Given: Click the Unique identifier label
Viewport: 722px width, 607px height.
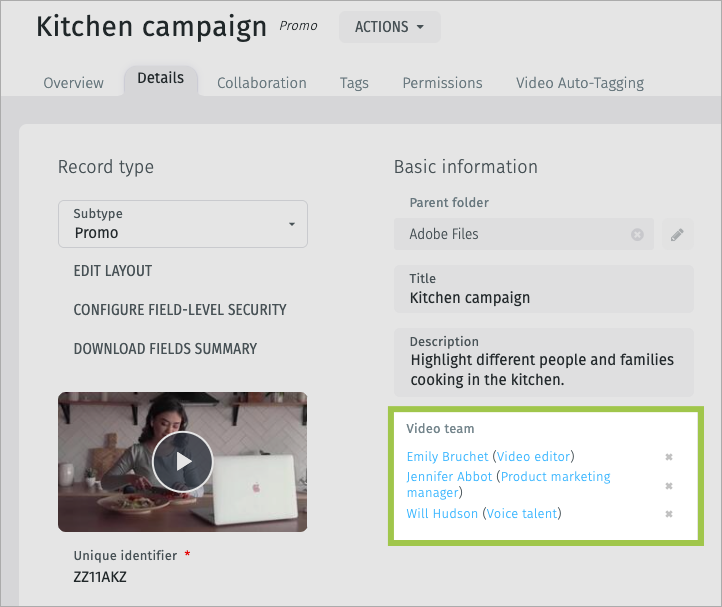Looking at the screenshot, I should [x=125, y=556].
